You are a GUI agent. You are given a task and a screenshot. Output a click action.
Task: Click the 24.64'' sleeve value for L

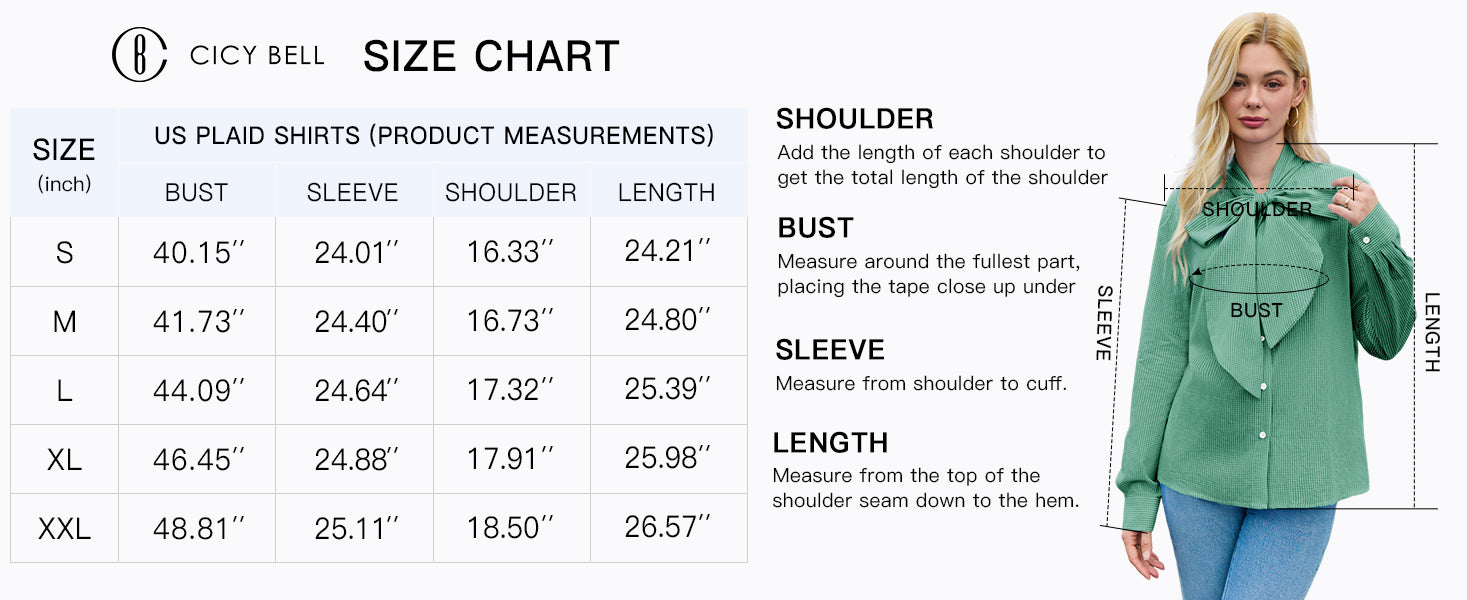pyautogui.click(x=356, y=390)
